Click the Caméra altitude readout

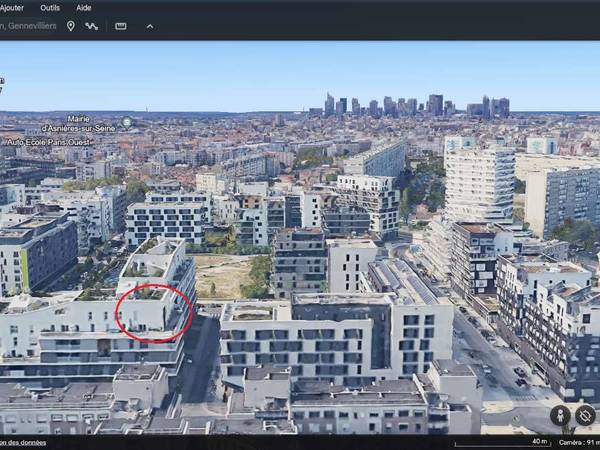(x=579, y=442)
